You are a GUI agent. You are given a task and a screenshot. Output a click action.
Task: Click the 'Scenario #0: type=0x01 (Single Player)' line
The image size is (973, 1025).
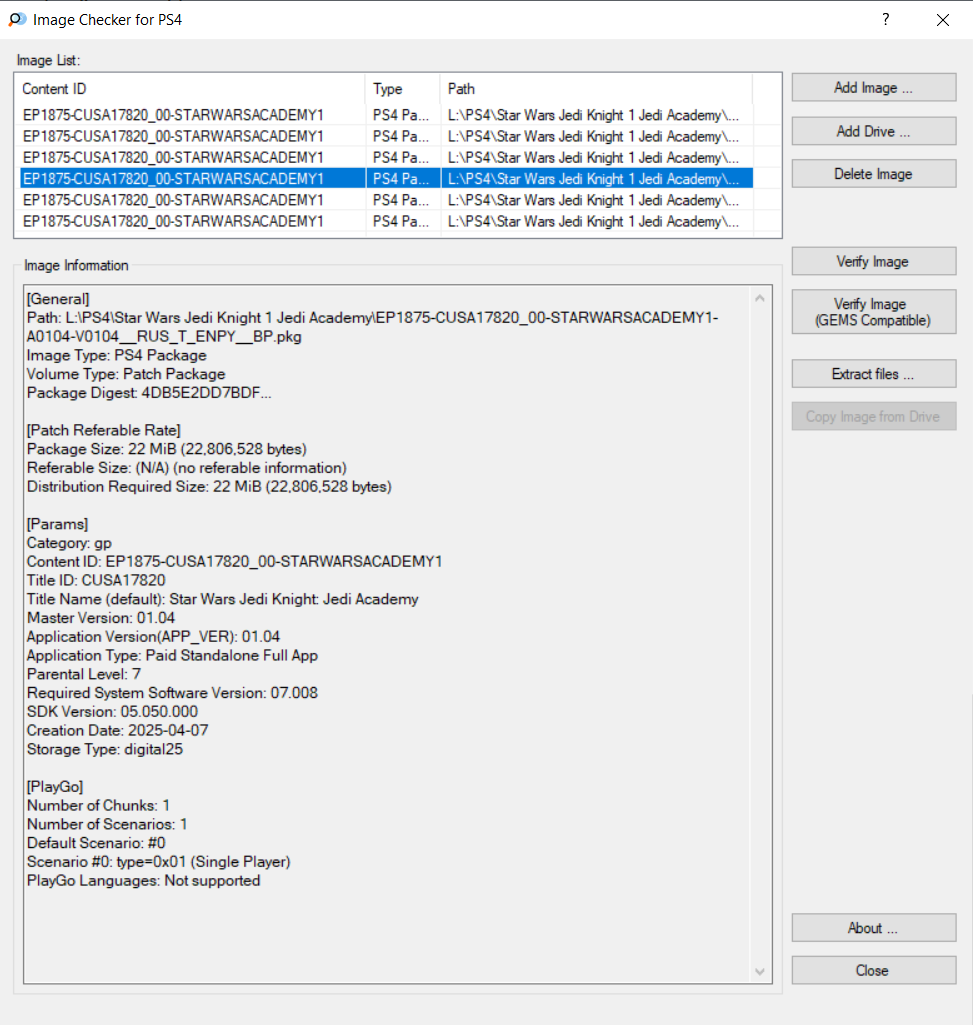(159, 862)
